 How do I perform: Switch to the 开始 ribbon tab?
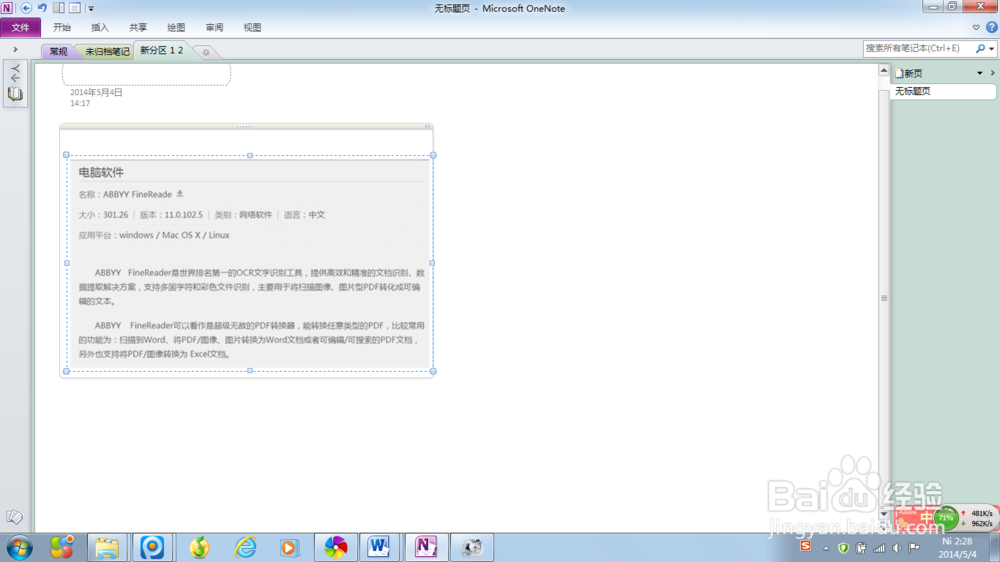coord(62,27)
